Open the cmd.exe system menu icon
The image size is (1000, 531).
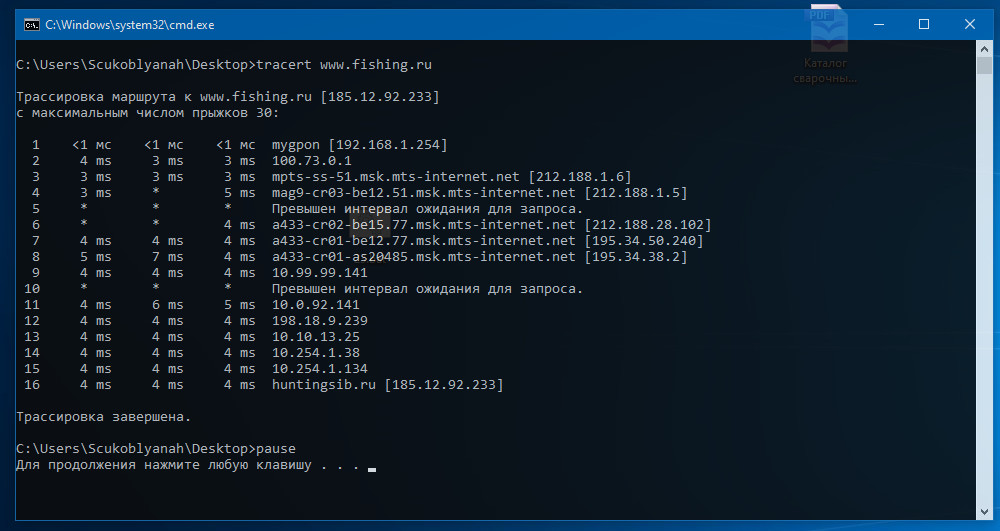[x=32, y=24]
